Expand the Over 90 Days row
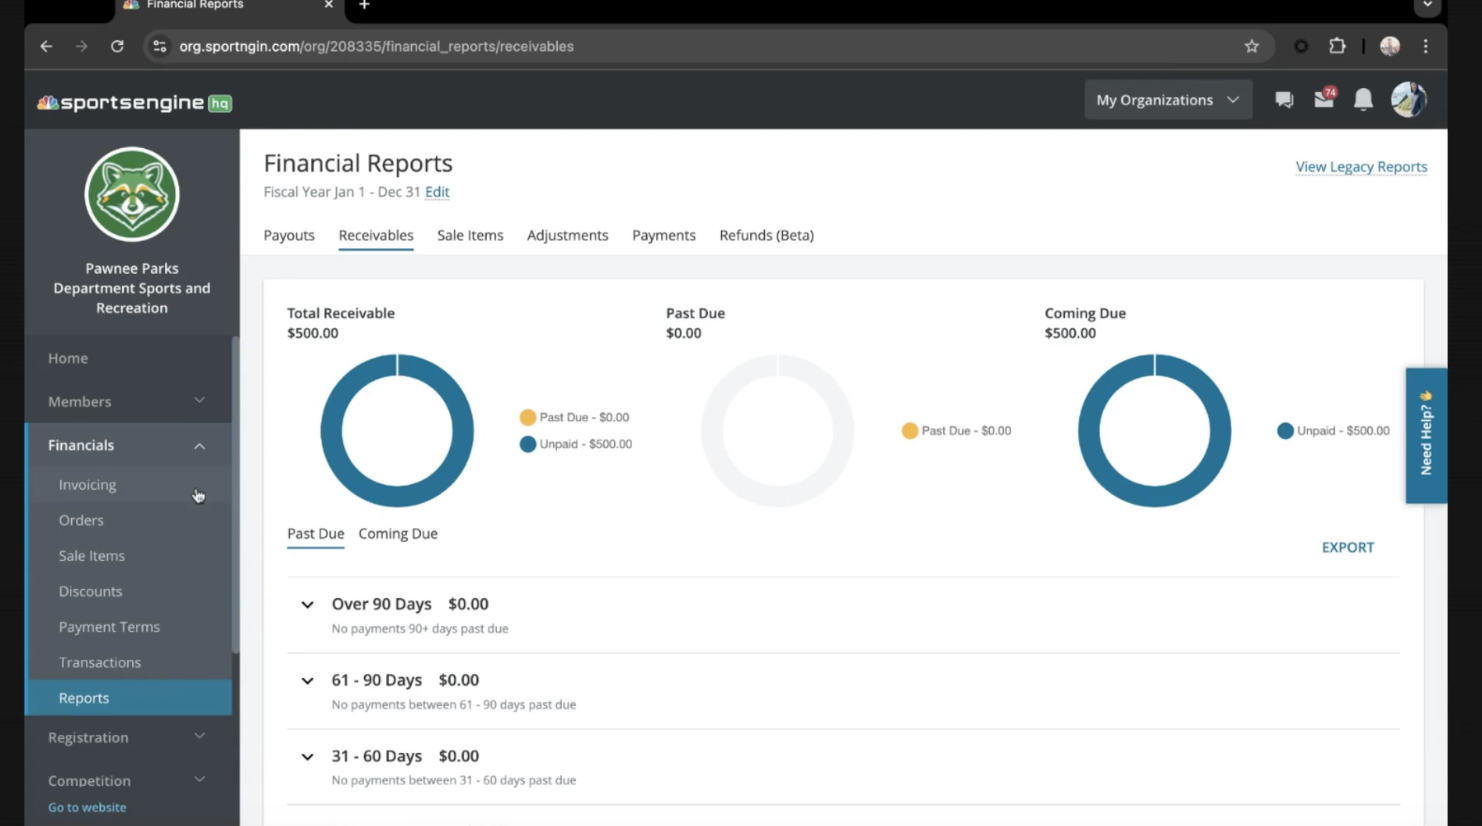This screenshot has height=826, width=1482. tap(308, 605)
